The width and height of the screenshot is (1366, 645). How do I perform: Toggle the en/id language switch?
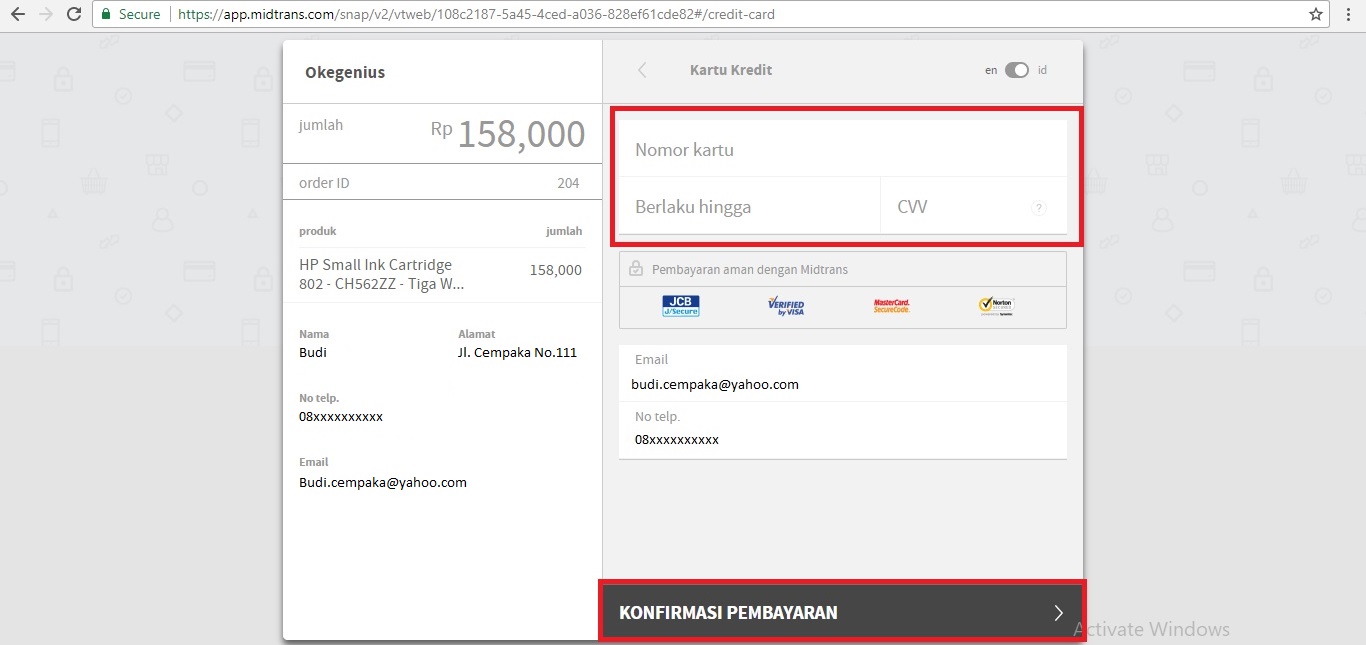coord(1016,70)
